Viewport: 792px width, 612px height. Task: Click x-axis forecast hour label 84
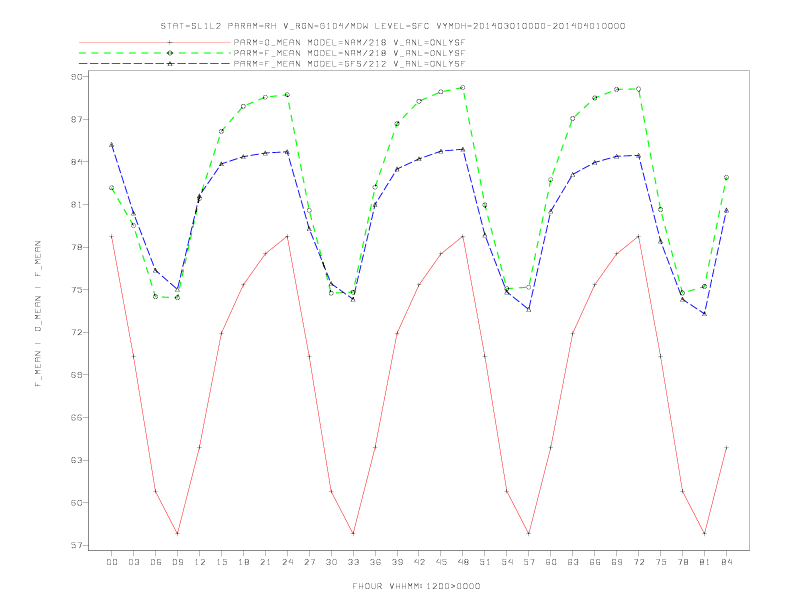click(x=727, y=562)
